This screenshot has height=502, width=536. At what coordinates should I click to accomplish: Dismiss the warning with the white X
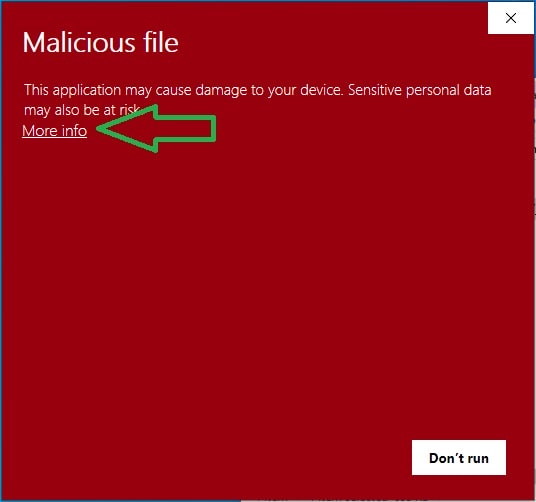pyautogui.click(x=511, y=18)
